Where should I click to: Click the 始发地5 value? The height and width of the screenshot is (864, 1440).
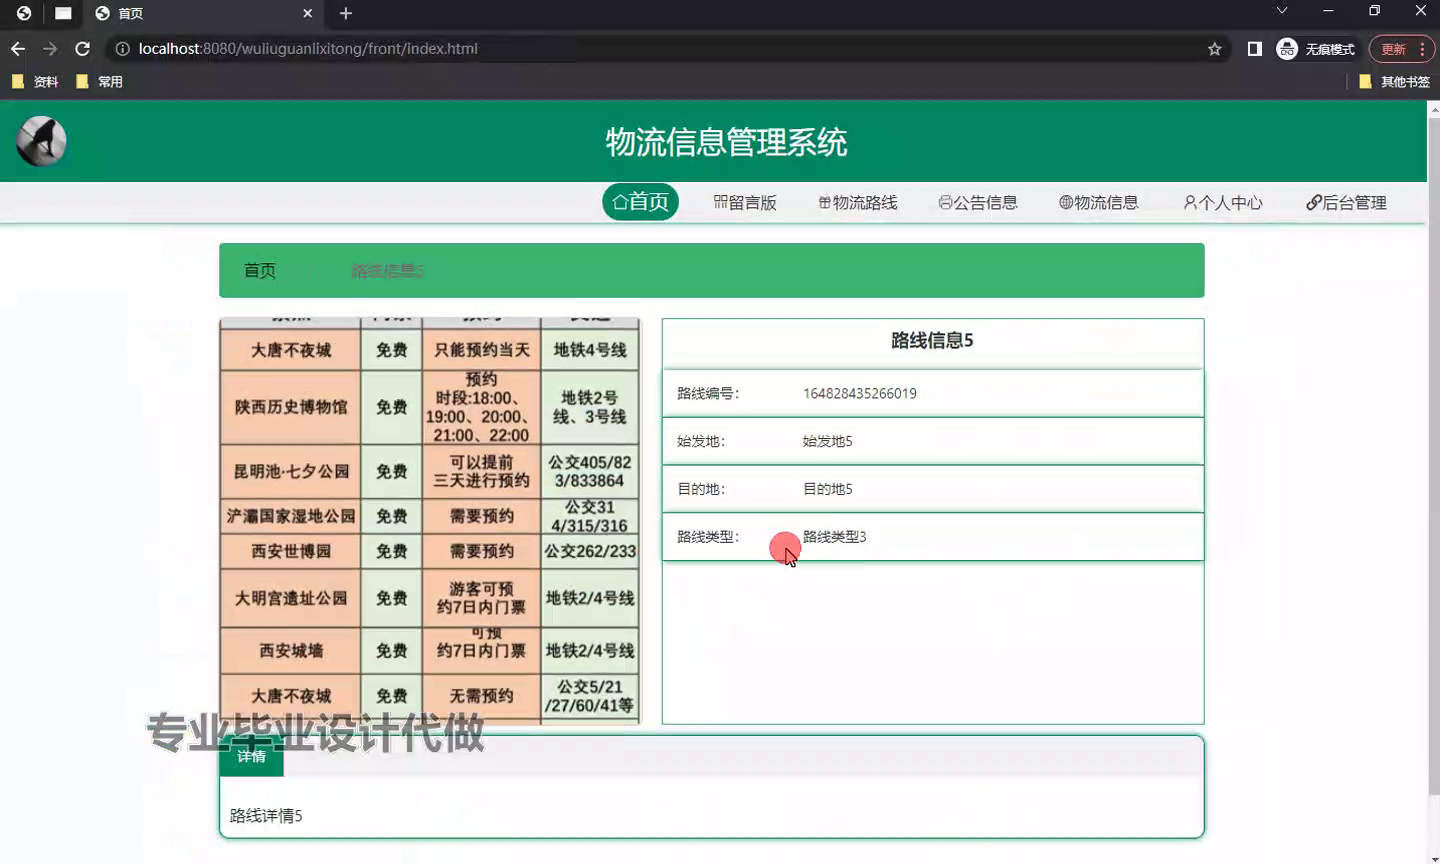tap(828, 442)
